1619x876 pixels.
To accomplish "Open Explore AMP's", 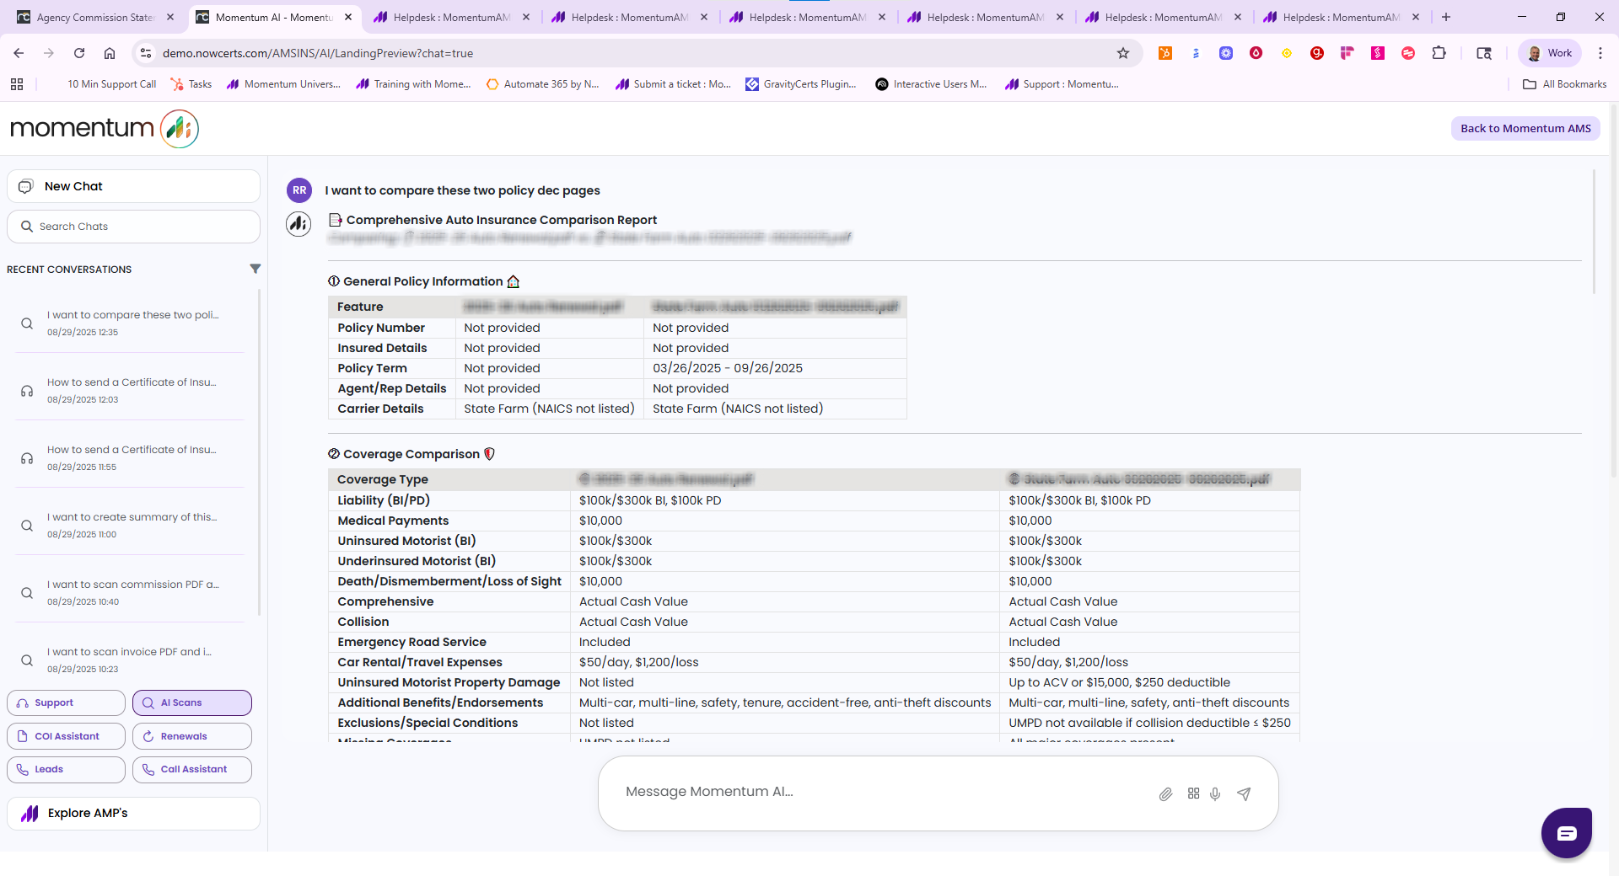I will (133, 813).
